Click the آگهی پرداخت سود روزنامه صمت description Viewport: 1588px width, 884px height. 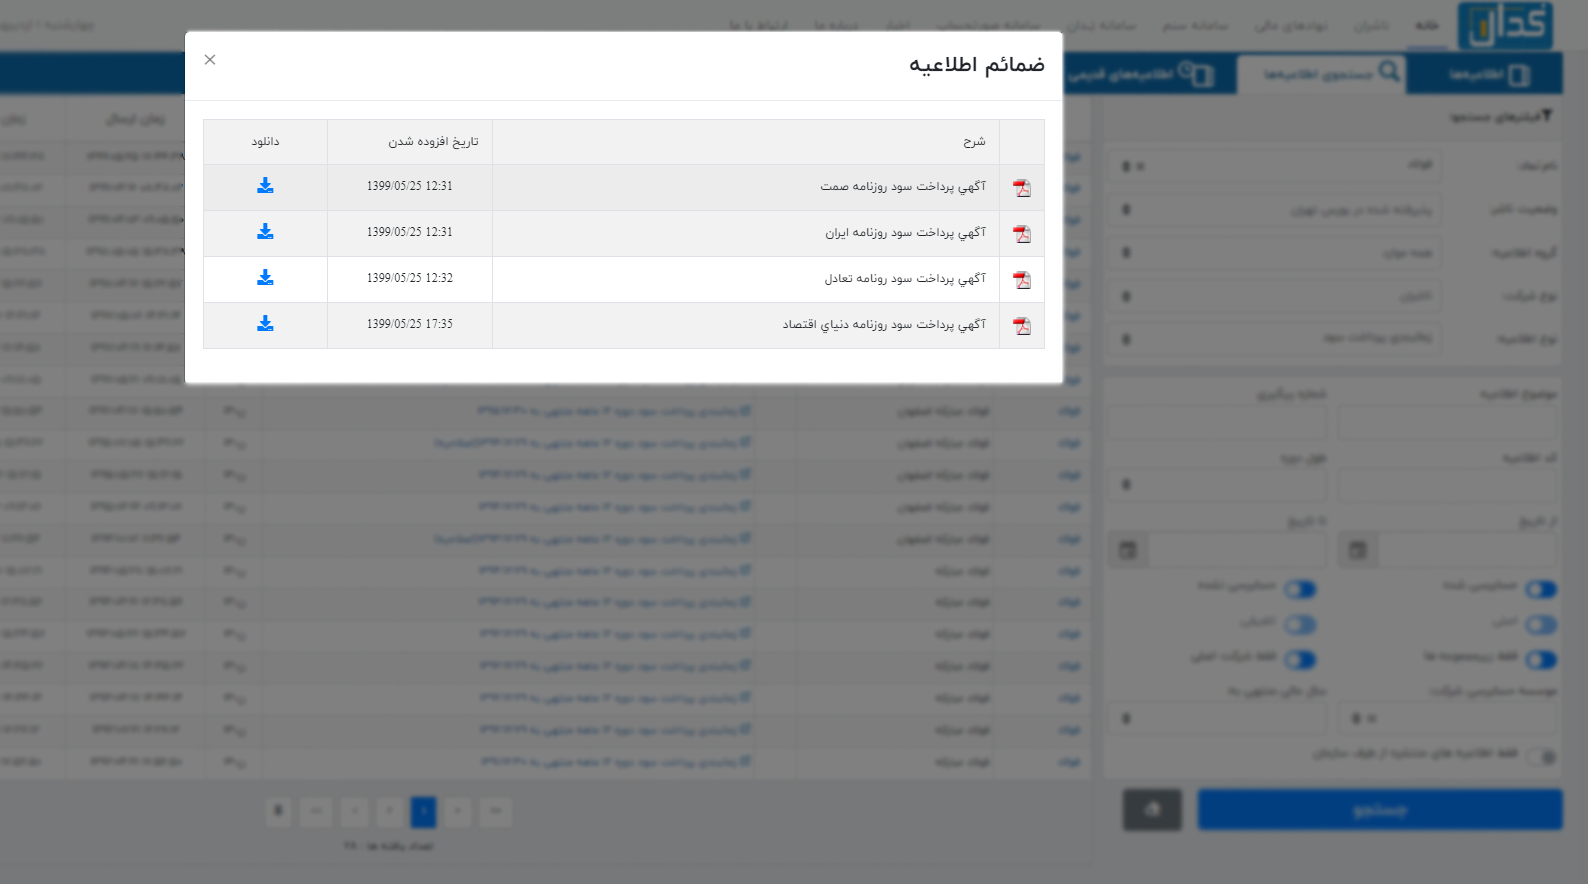[902, 187]
